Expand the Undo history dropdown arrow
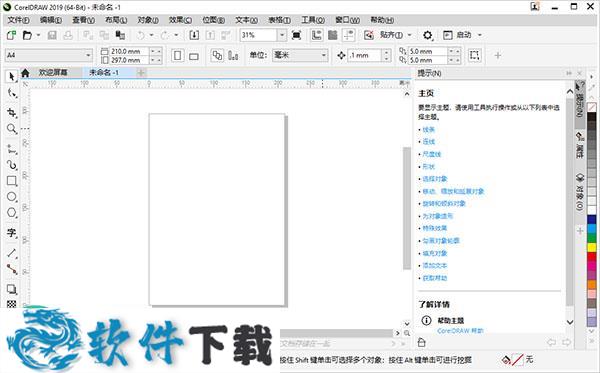The image size is (600, 373). tap(152, 35)
